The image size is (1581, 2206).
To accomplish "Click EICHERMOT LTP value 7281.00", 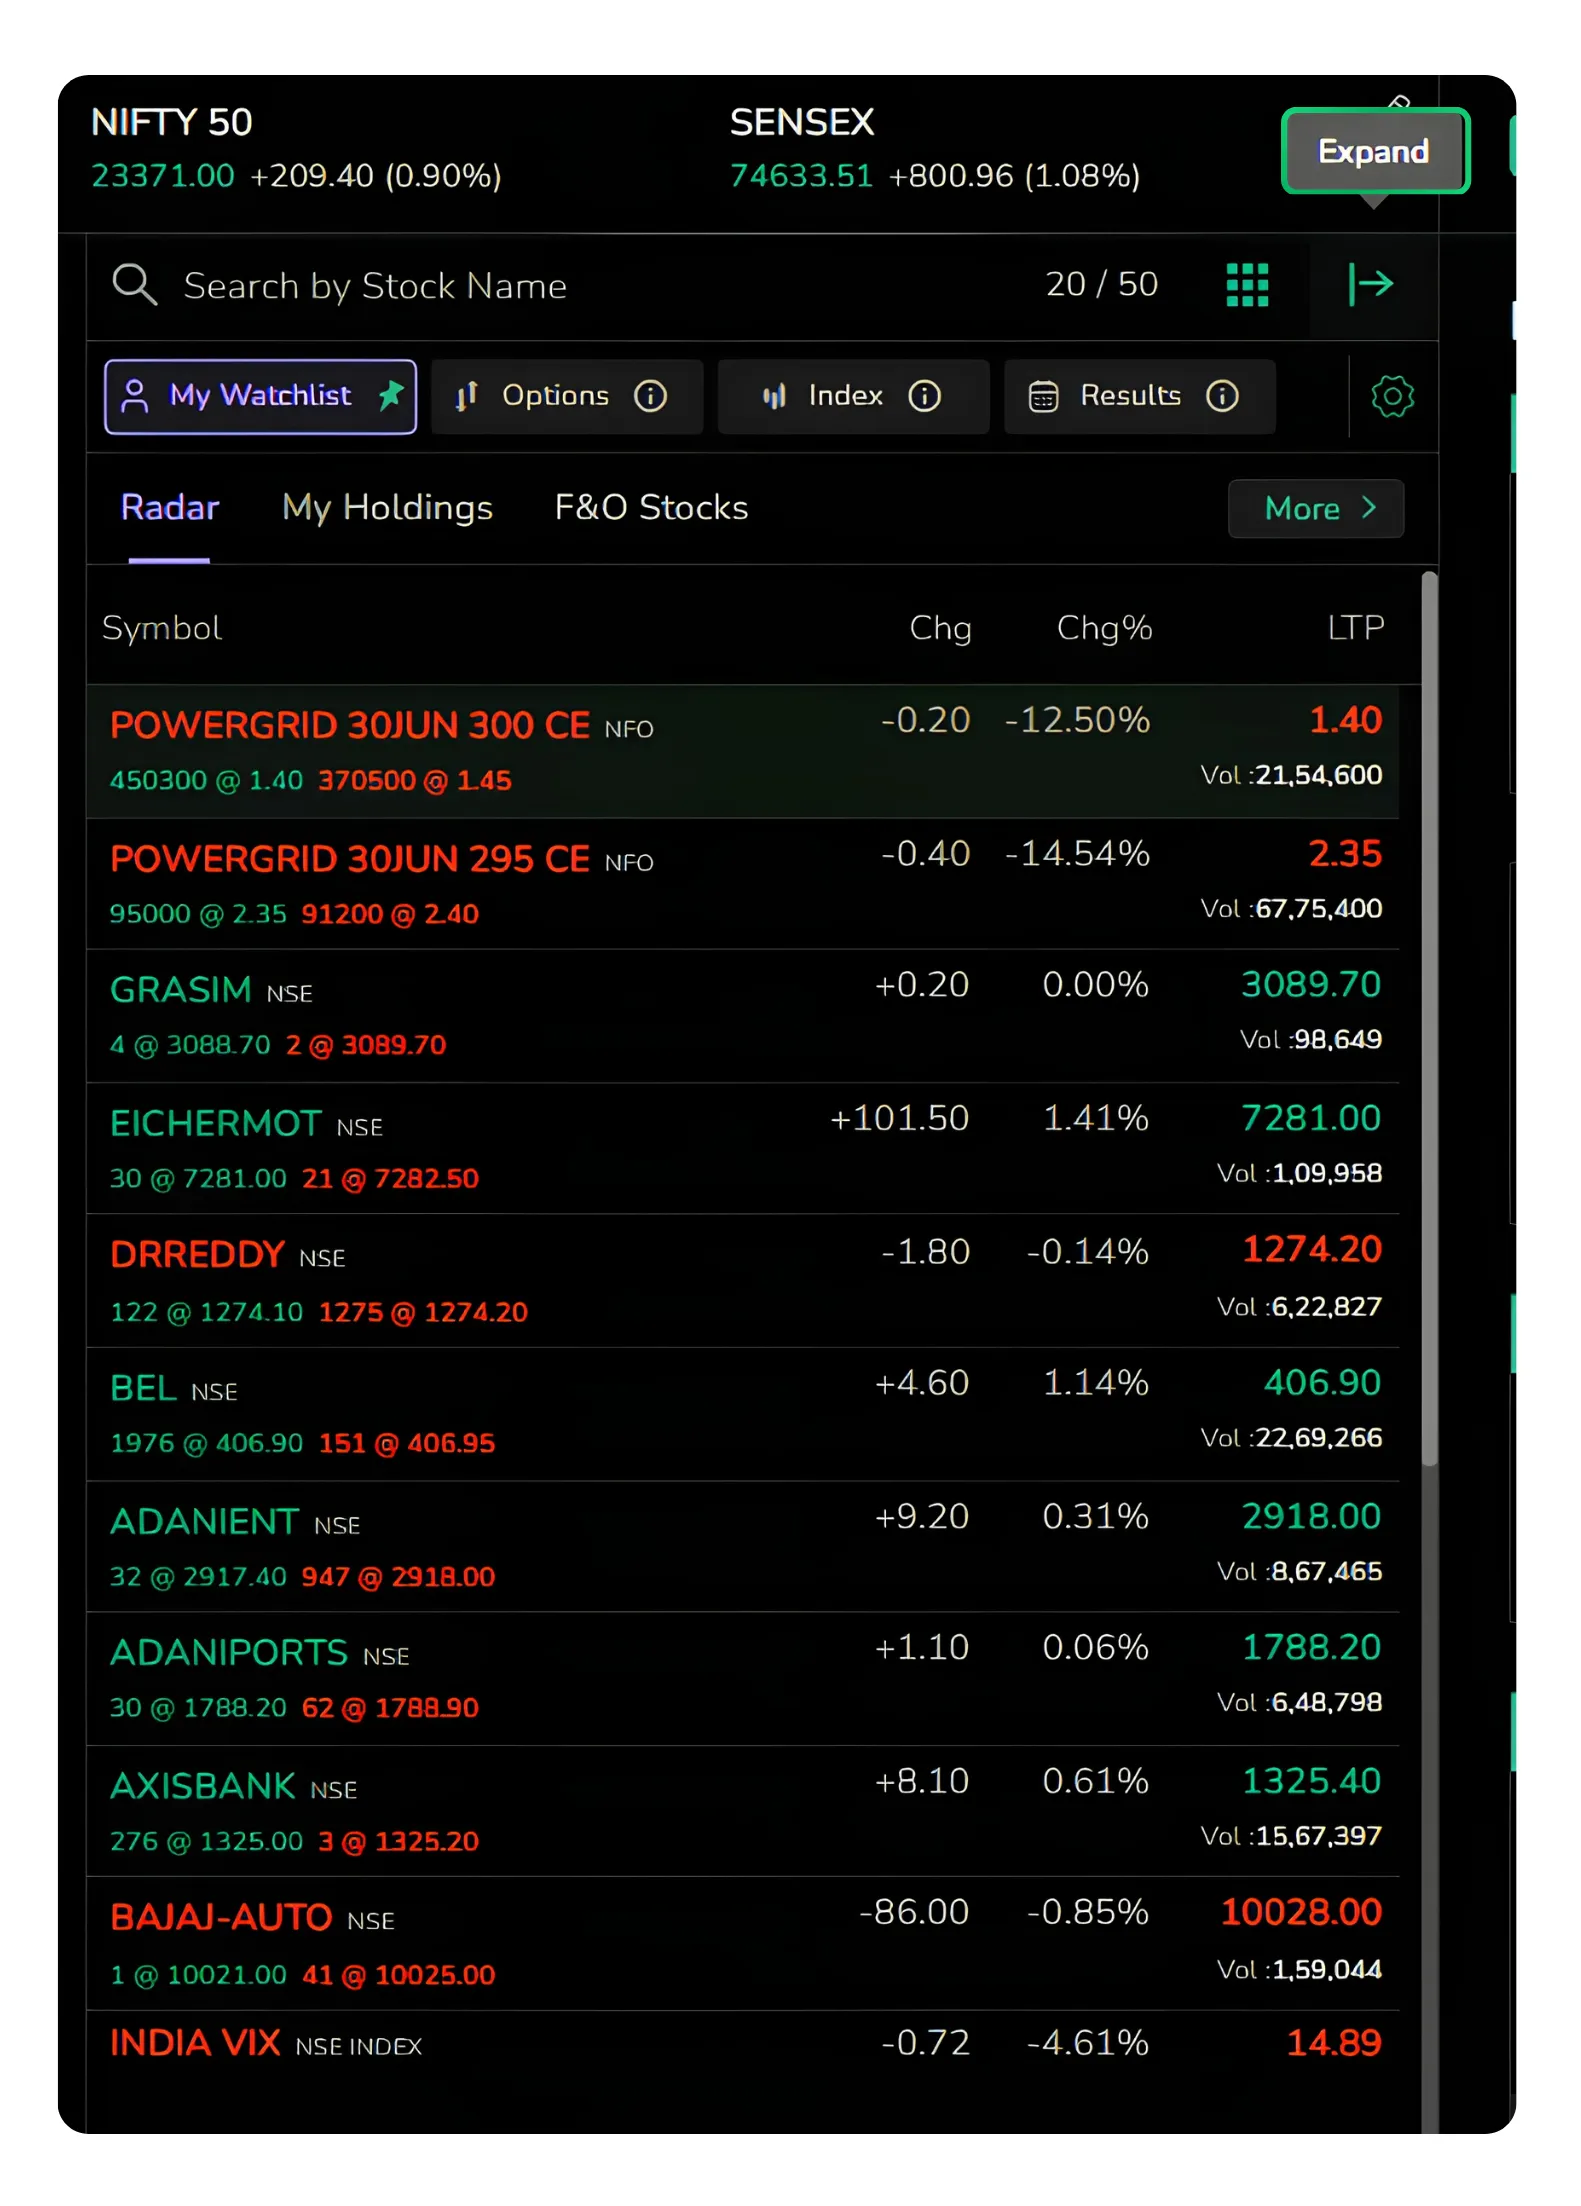I will 1311,1118.
